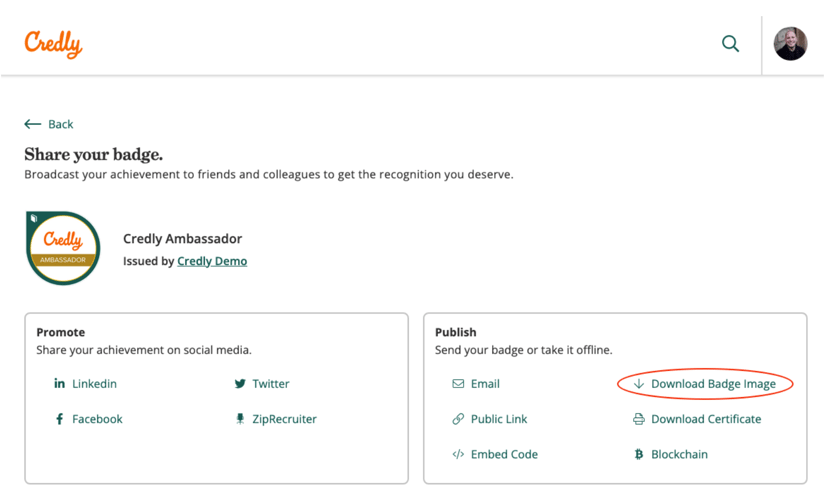Click the Credly logo in header
Screen dimensions: 827x504
click(x=53, y=44)
